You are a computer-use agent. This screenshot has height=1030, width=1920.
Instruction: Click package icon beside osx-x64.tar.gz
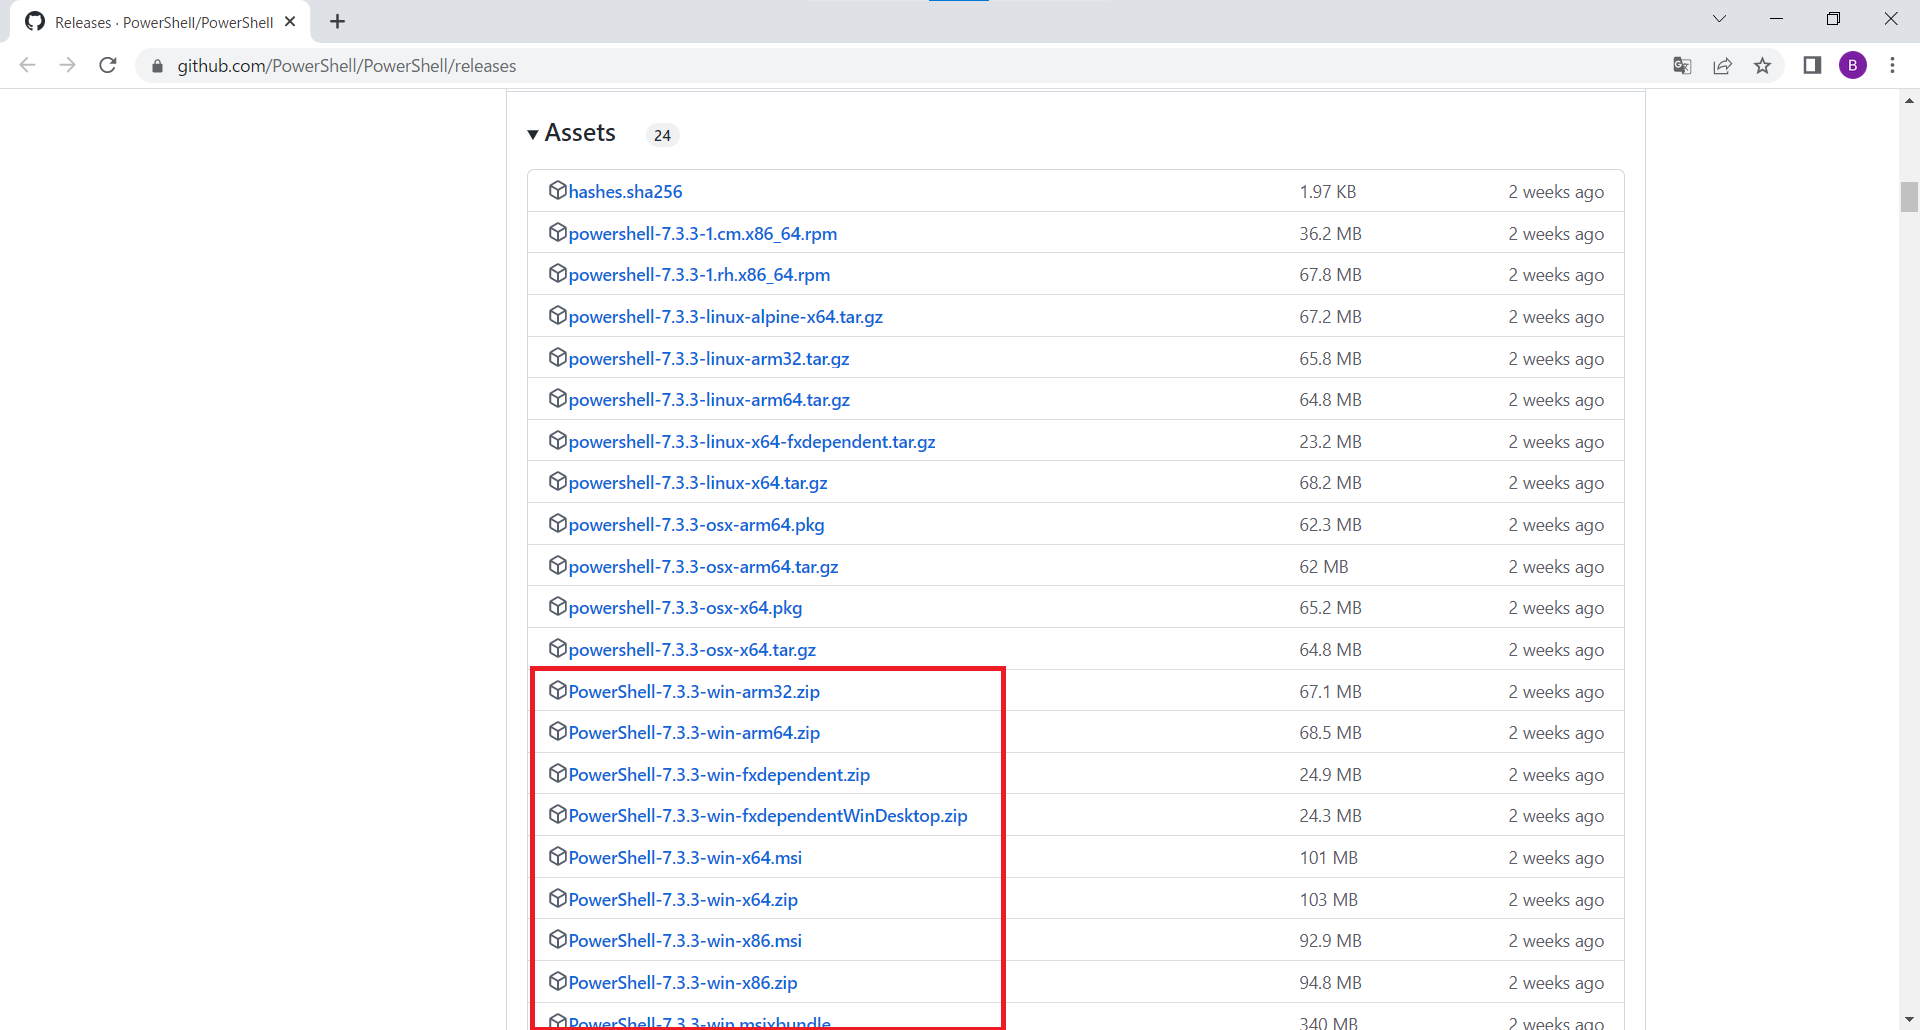click(x=558, y=648)
